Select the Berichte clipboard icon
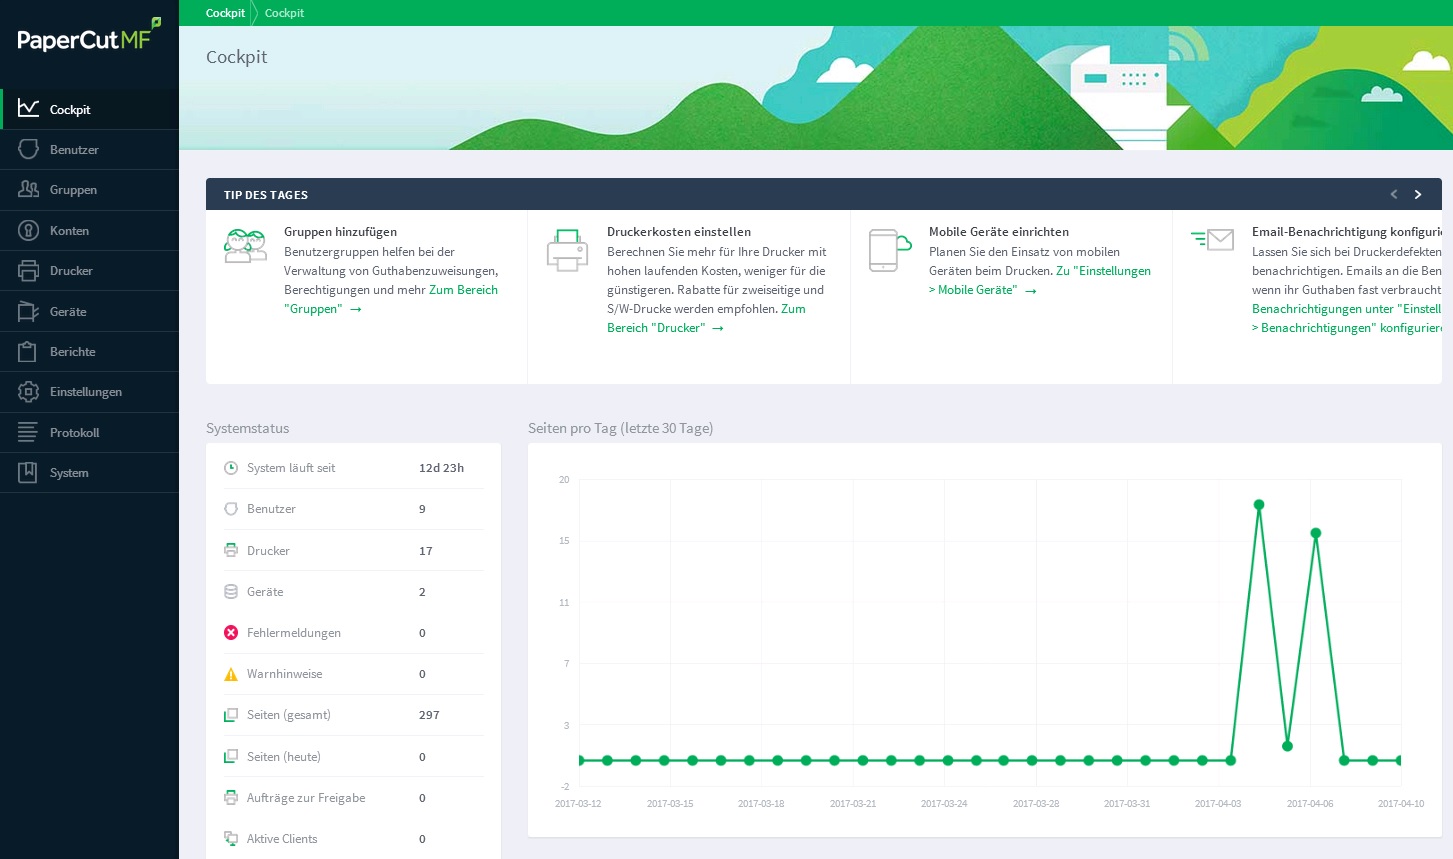Image resolution: width=1453 pixels, height=859 pixels. click(x=28, y=352)
